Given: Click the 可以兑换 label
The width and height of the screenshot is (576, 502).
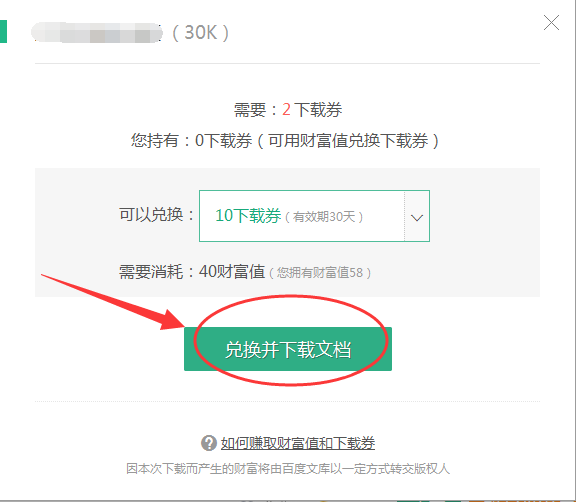Looking at the screenshot, I should (156, 214).
